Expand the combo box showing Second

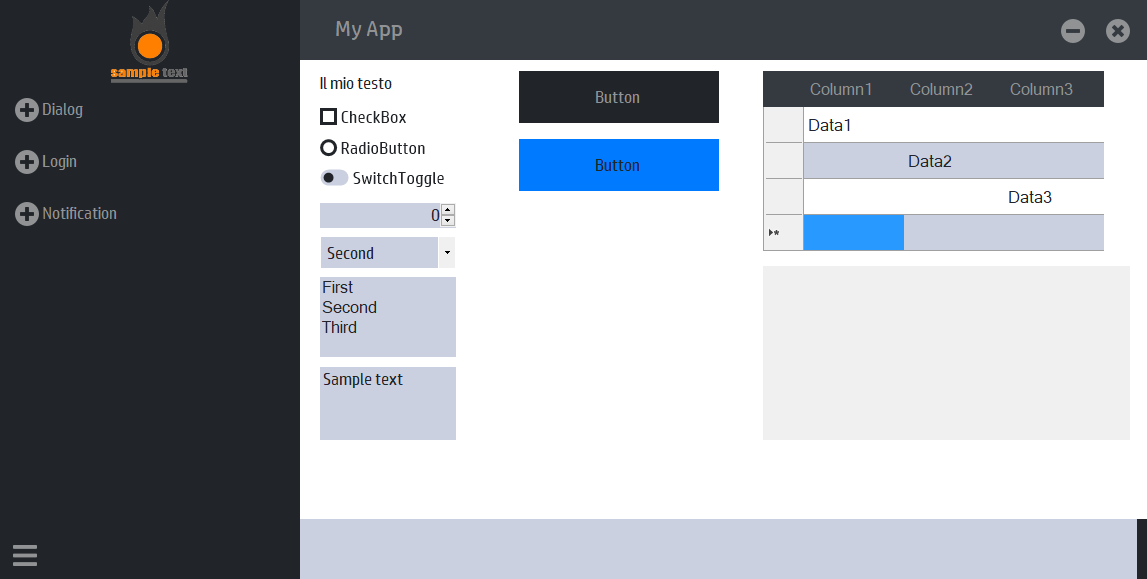447,253
